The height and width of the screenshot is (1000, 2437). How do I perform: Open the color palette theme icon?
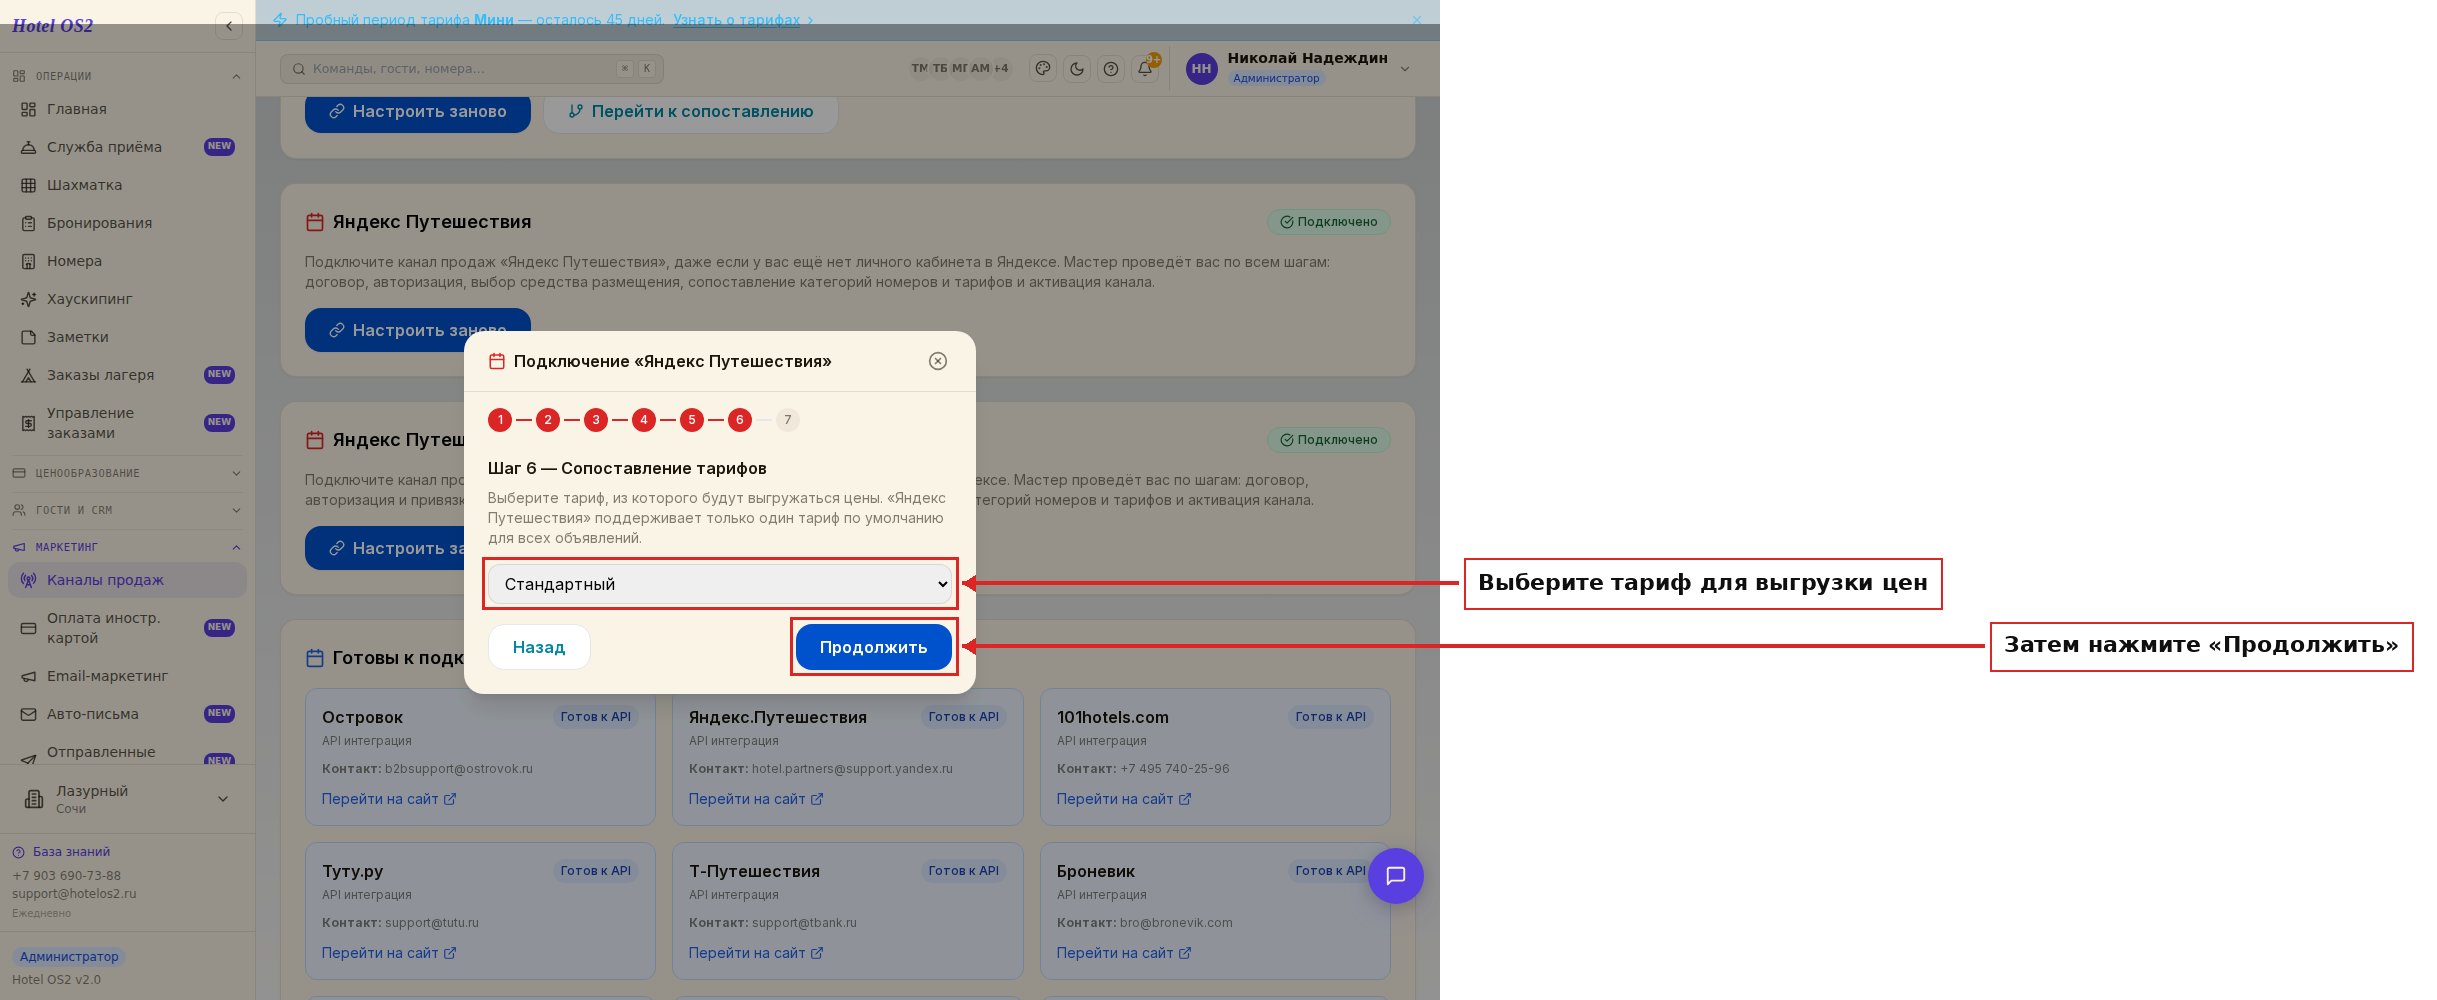click(1043, 69)
